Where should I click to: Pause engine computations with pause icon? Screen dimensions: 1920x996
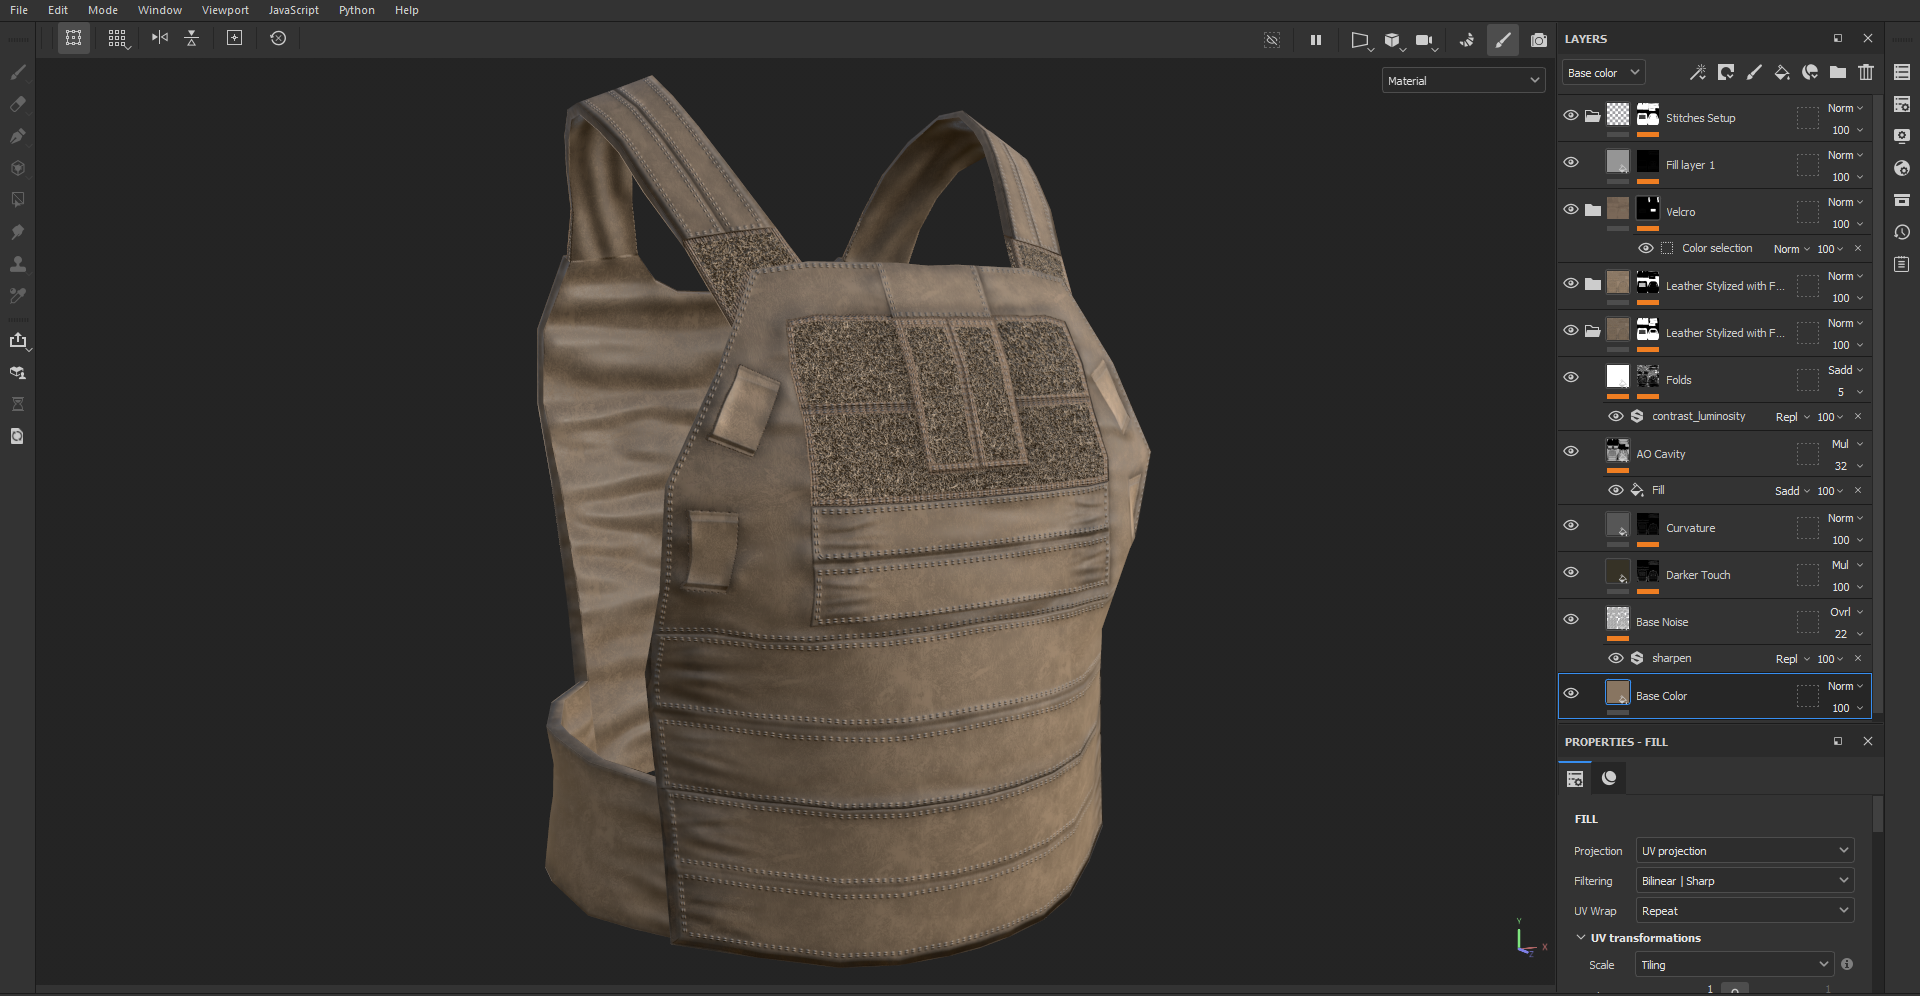[x=1316, y=40]
